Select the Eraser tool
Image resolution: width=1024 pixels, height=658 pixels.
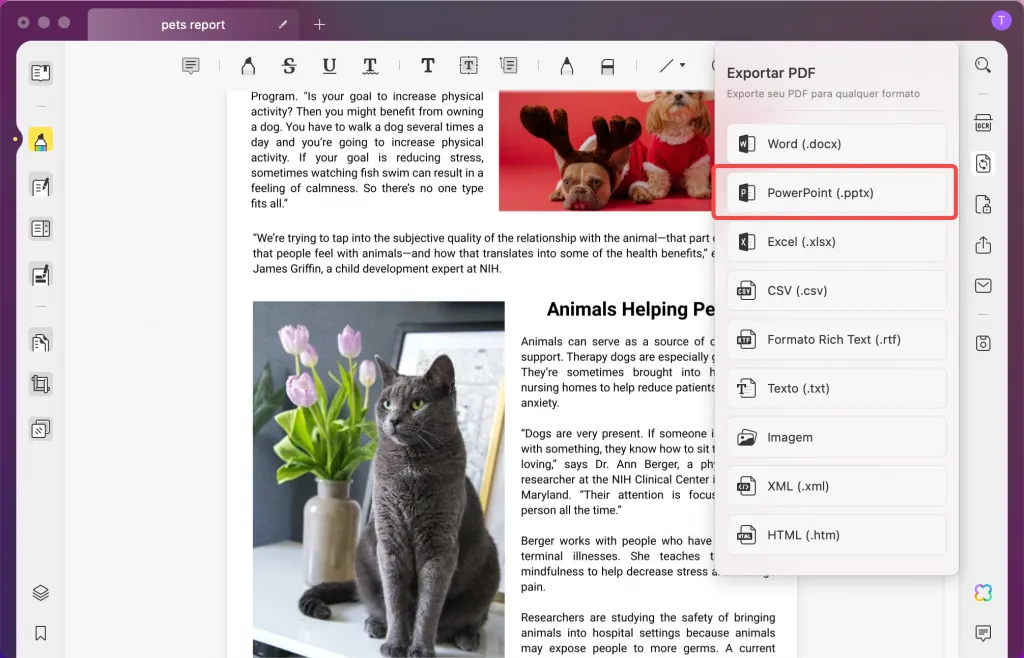coord(608,65)
